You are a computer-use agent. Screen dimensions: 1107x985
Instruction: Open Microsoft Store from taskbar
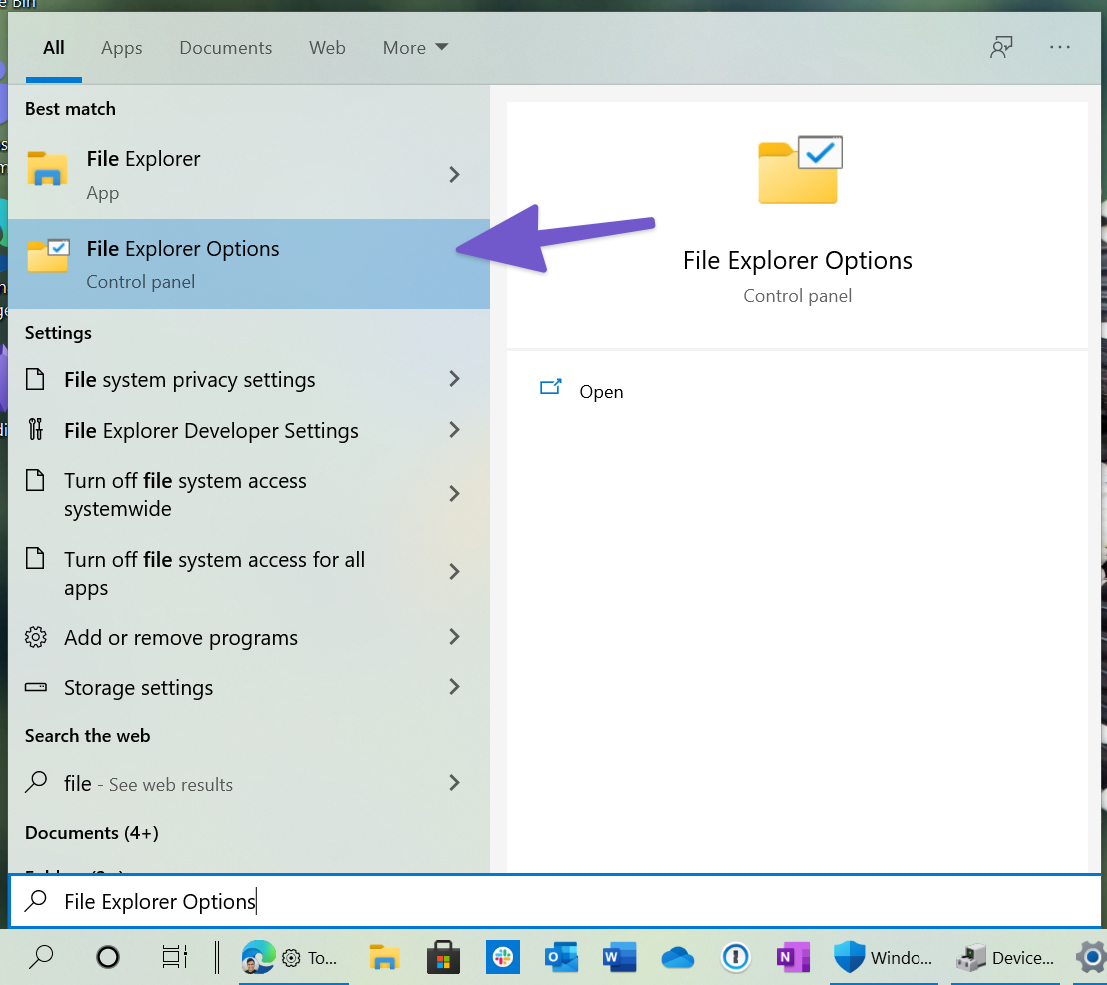443,957
